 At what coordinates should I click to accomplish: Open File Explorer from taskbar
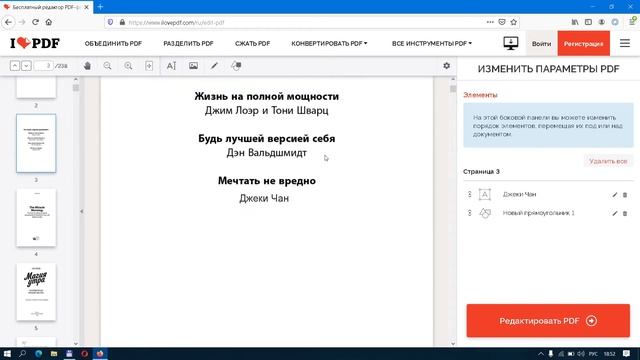(53, 353)
